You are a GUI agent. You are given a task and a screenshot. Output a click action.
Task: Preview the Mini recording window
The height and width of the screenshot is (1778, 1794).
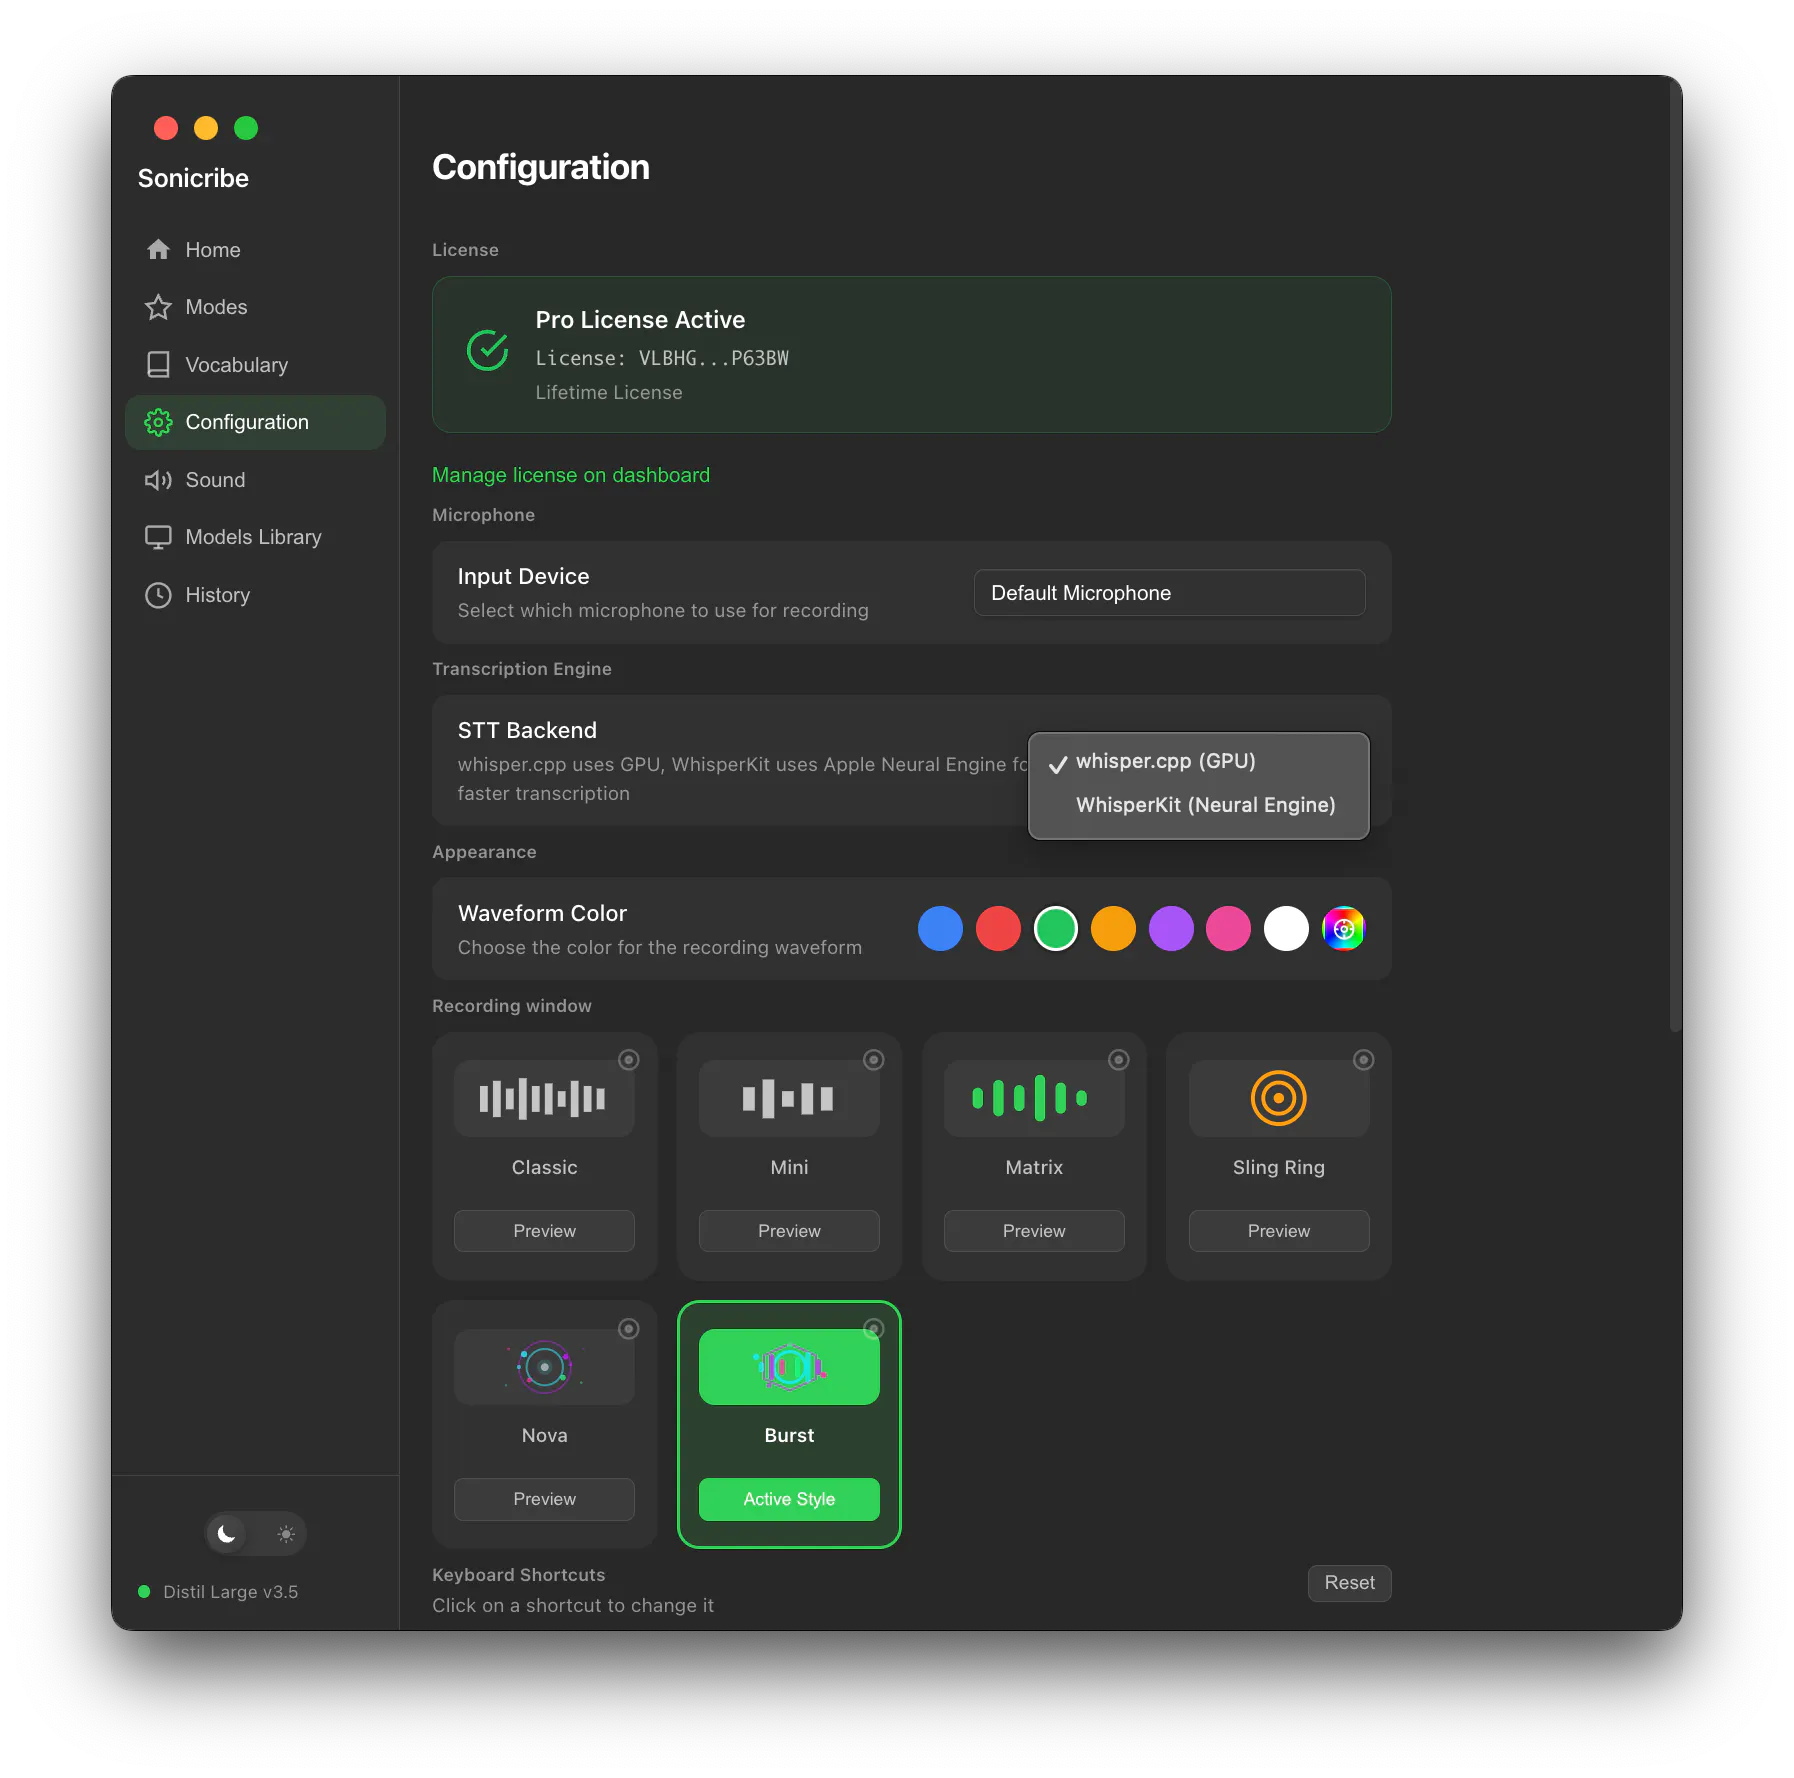coord(789,1231)
